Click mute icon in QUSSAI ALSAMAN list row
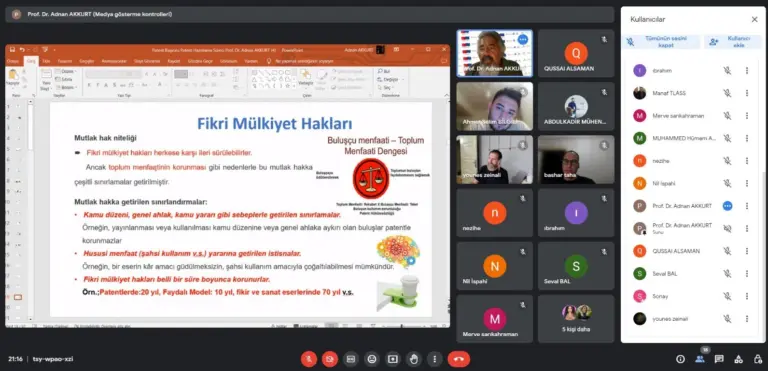This screenshot has width=768, height=371. pos(727,251)
